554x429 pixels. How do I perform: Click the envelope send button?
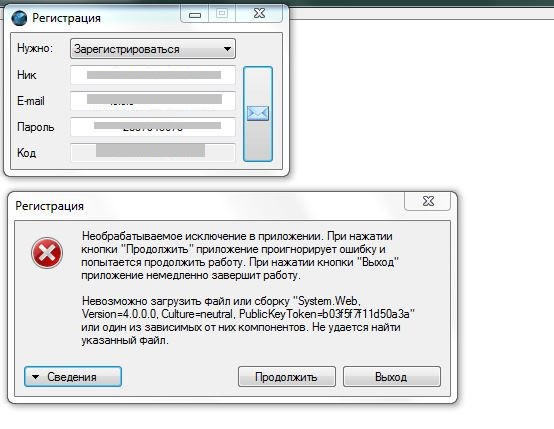click(x=258, y=114)
